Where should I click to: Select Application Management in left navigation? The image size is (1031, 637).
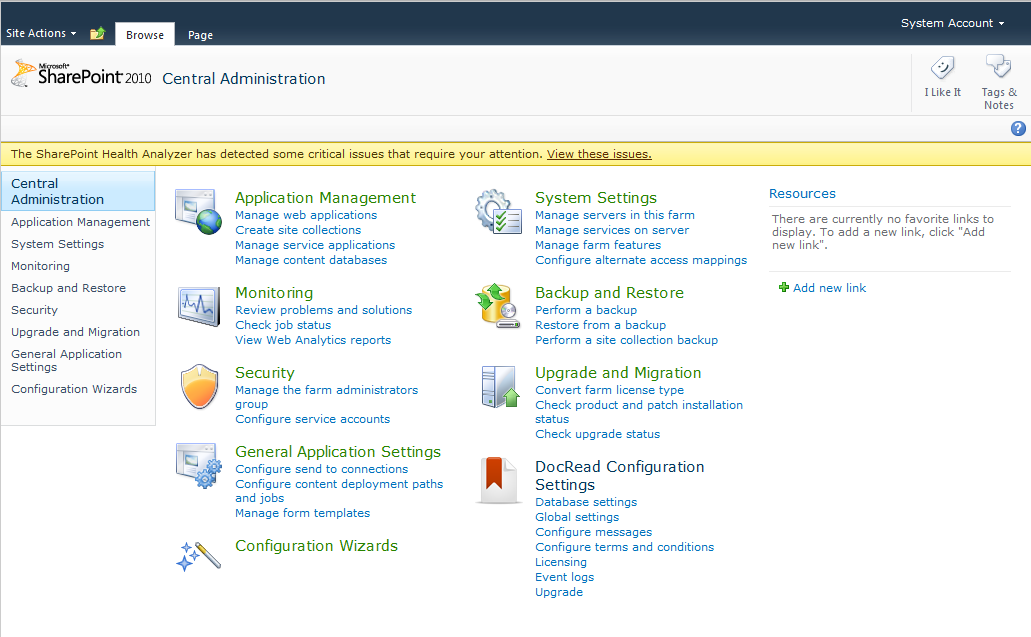coord(80,222)
